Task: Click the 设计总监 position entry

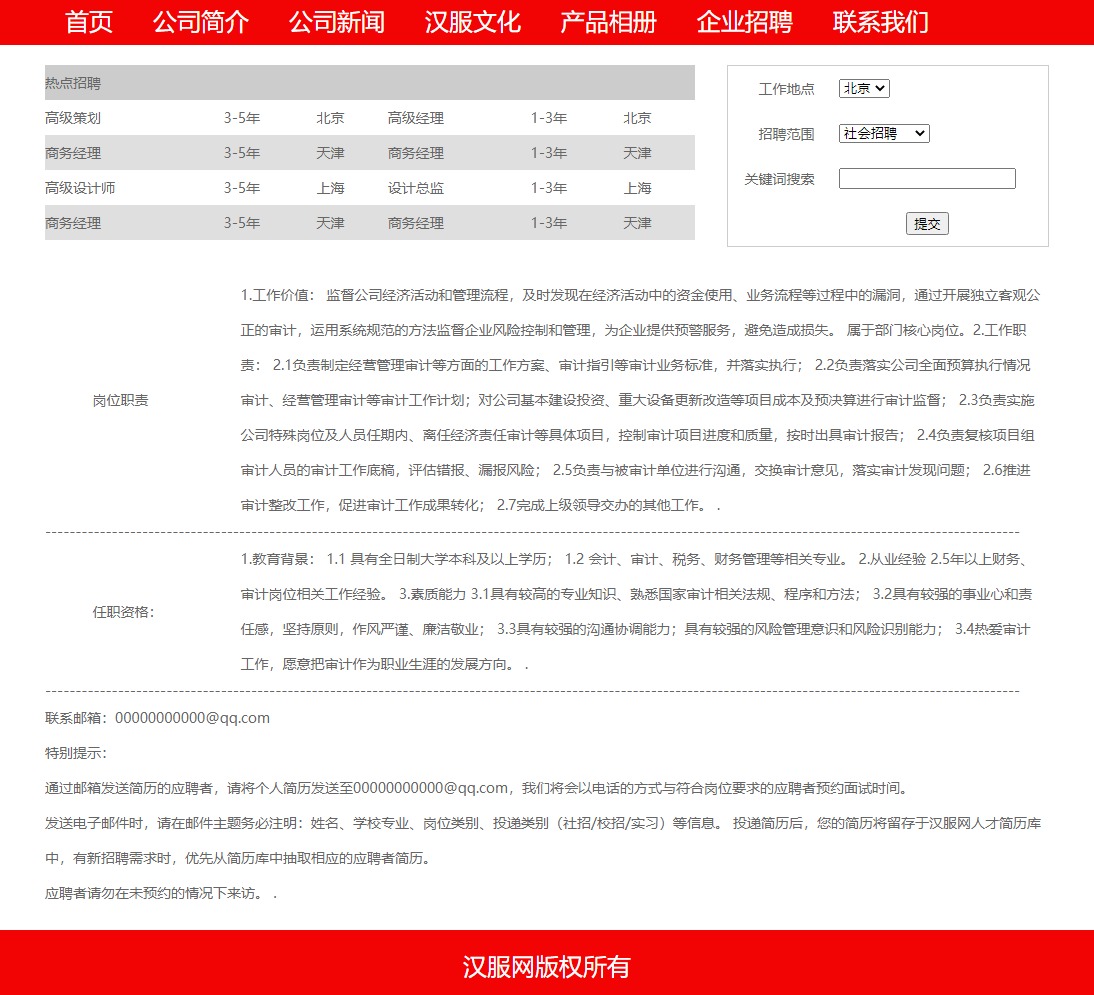Action: pyautogui.click(x=416, y=188)
